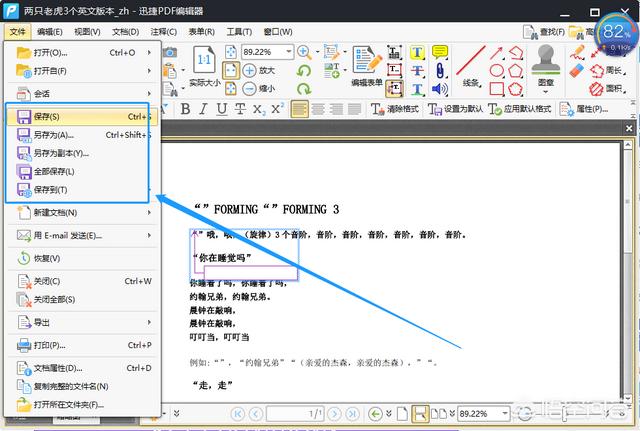Open bottom 89.22% zoom dropdown
This screenshot has height=431, width=640.
[505, 413]
